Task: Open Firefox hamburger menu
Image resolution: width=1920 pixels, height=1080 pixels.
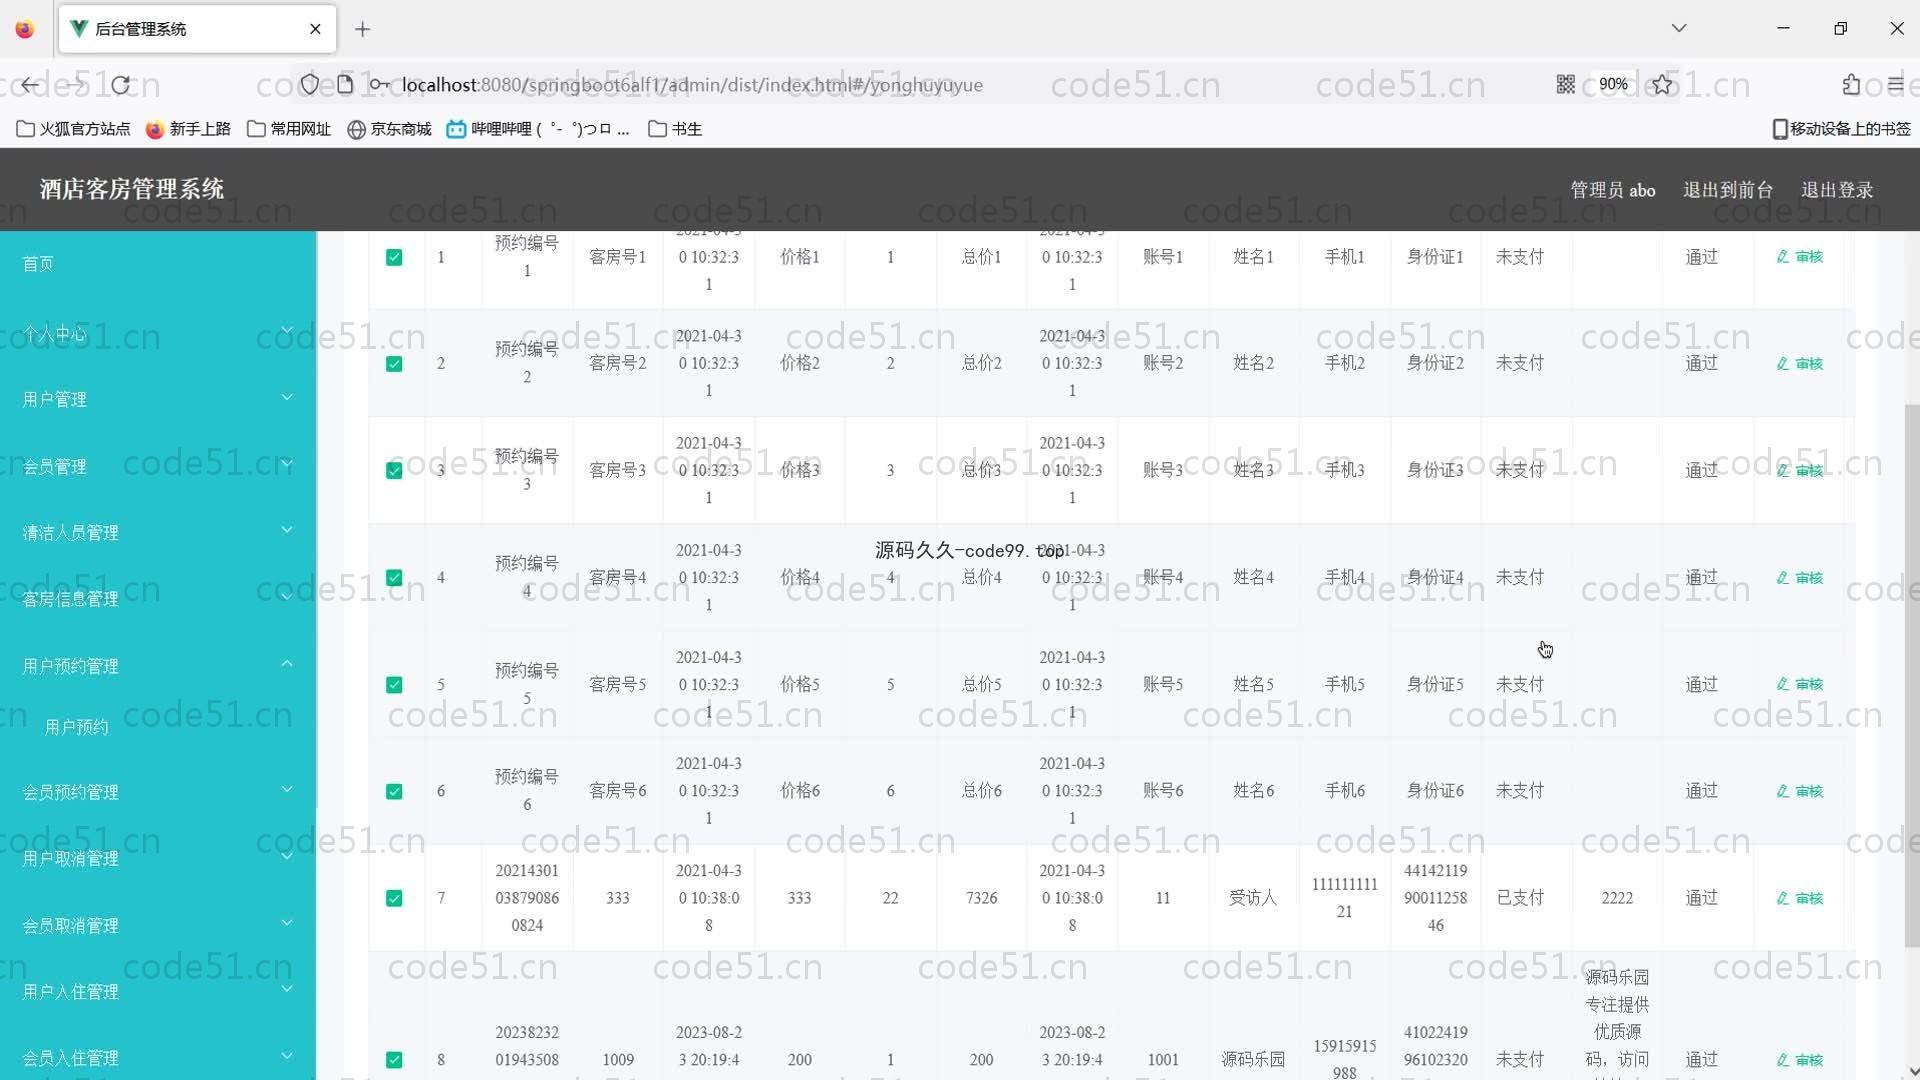Action: pyautogui.click(x=1896, y=85)
